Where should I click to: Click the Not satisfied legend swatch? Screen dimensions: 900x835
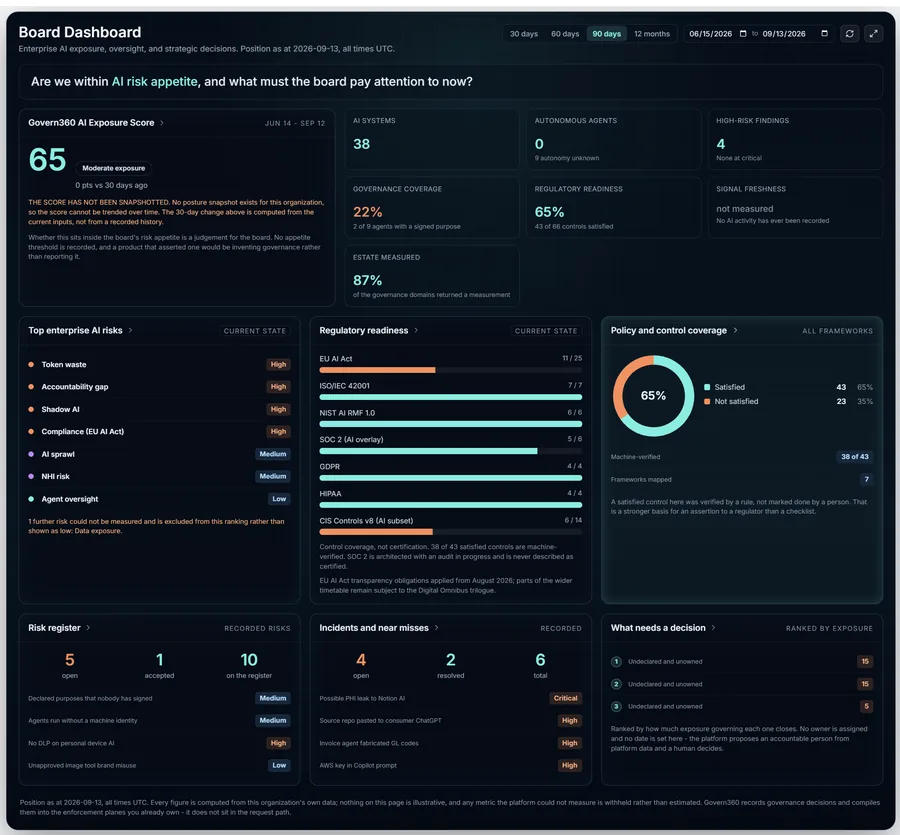coord(707,402)
